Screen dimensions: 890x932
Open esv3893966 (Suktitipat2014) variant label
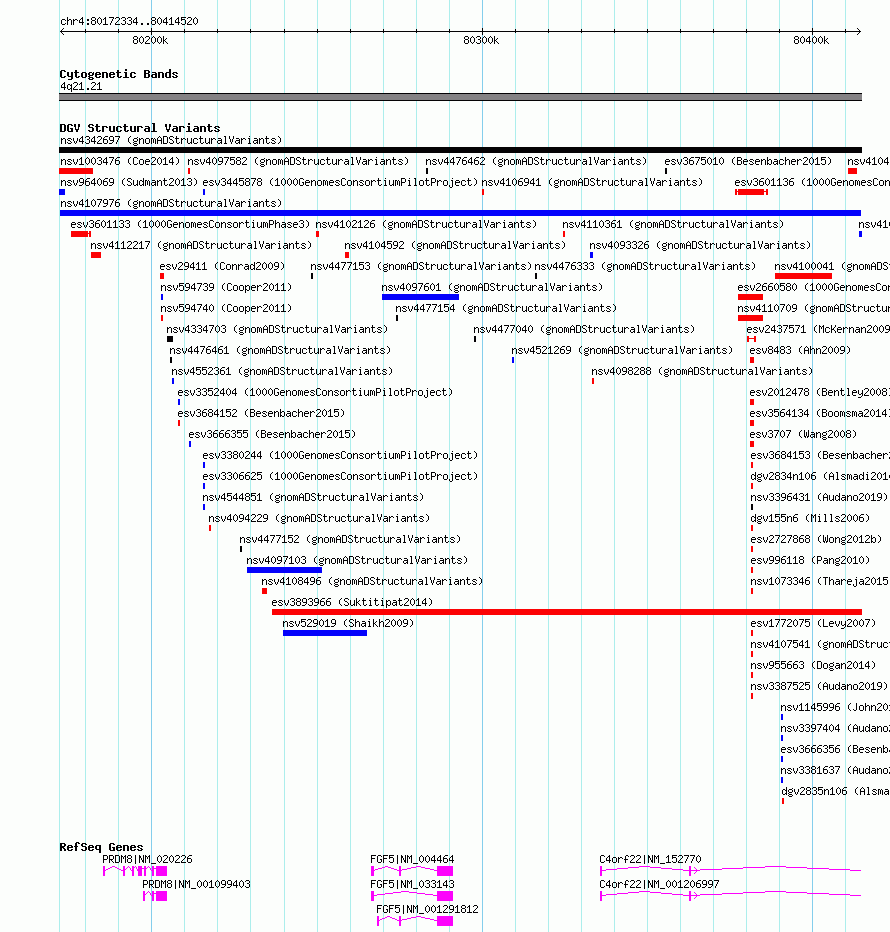coord(352,602)
